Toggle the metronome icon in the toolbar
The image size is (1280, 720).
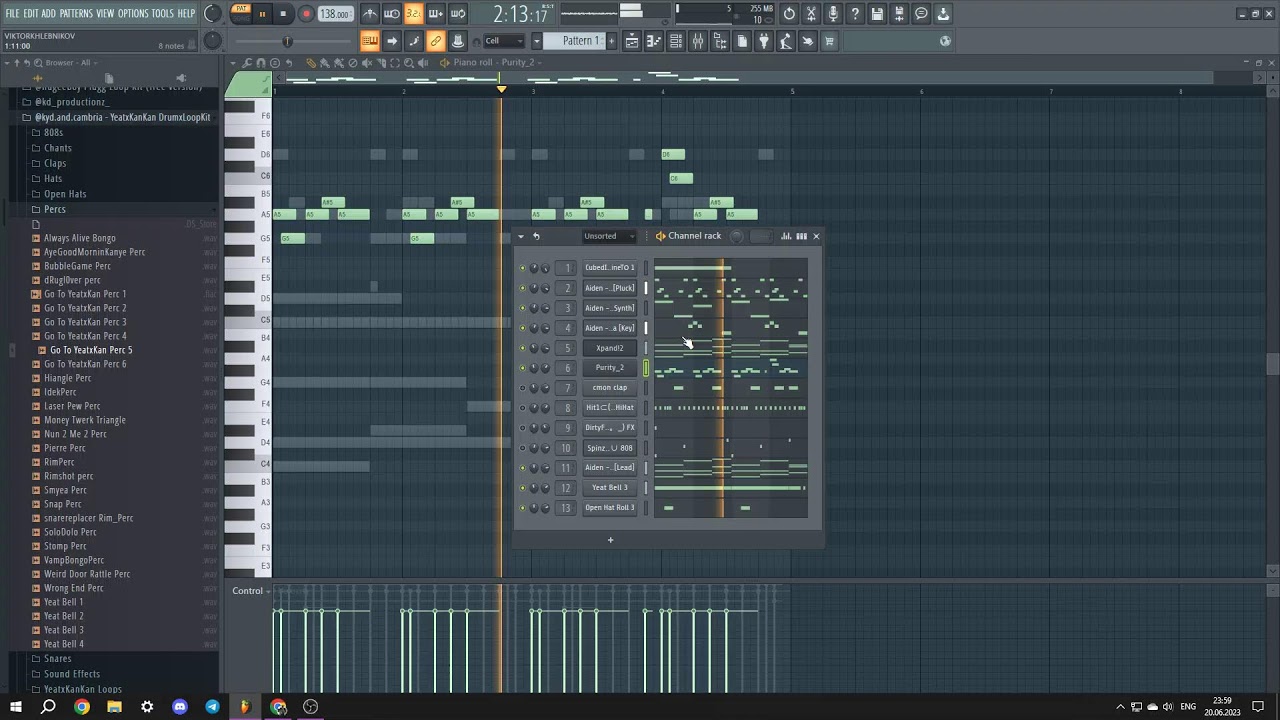click(x=370, y=14)
